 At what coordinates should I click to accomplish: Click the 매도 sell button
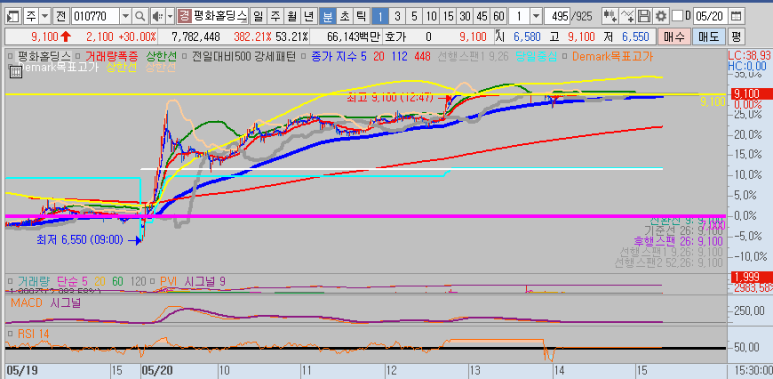709,37
